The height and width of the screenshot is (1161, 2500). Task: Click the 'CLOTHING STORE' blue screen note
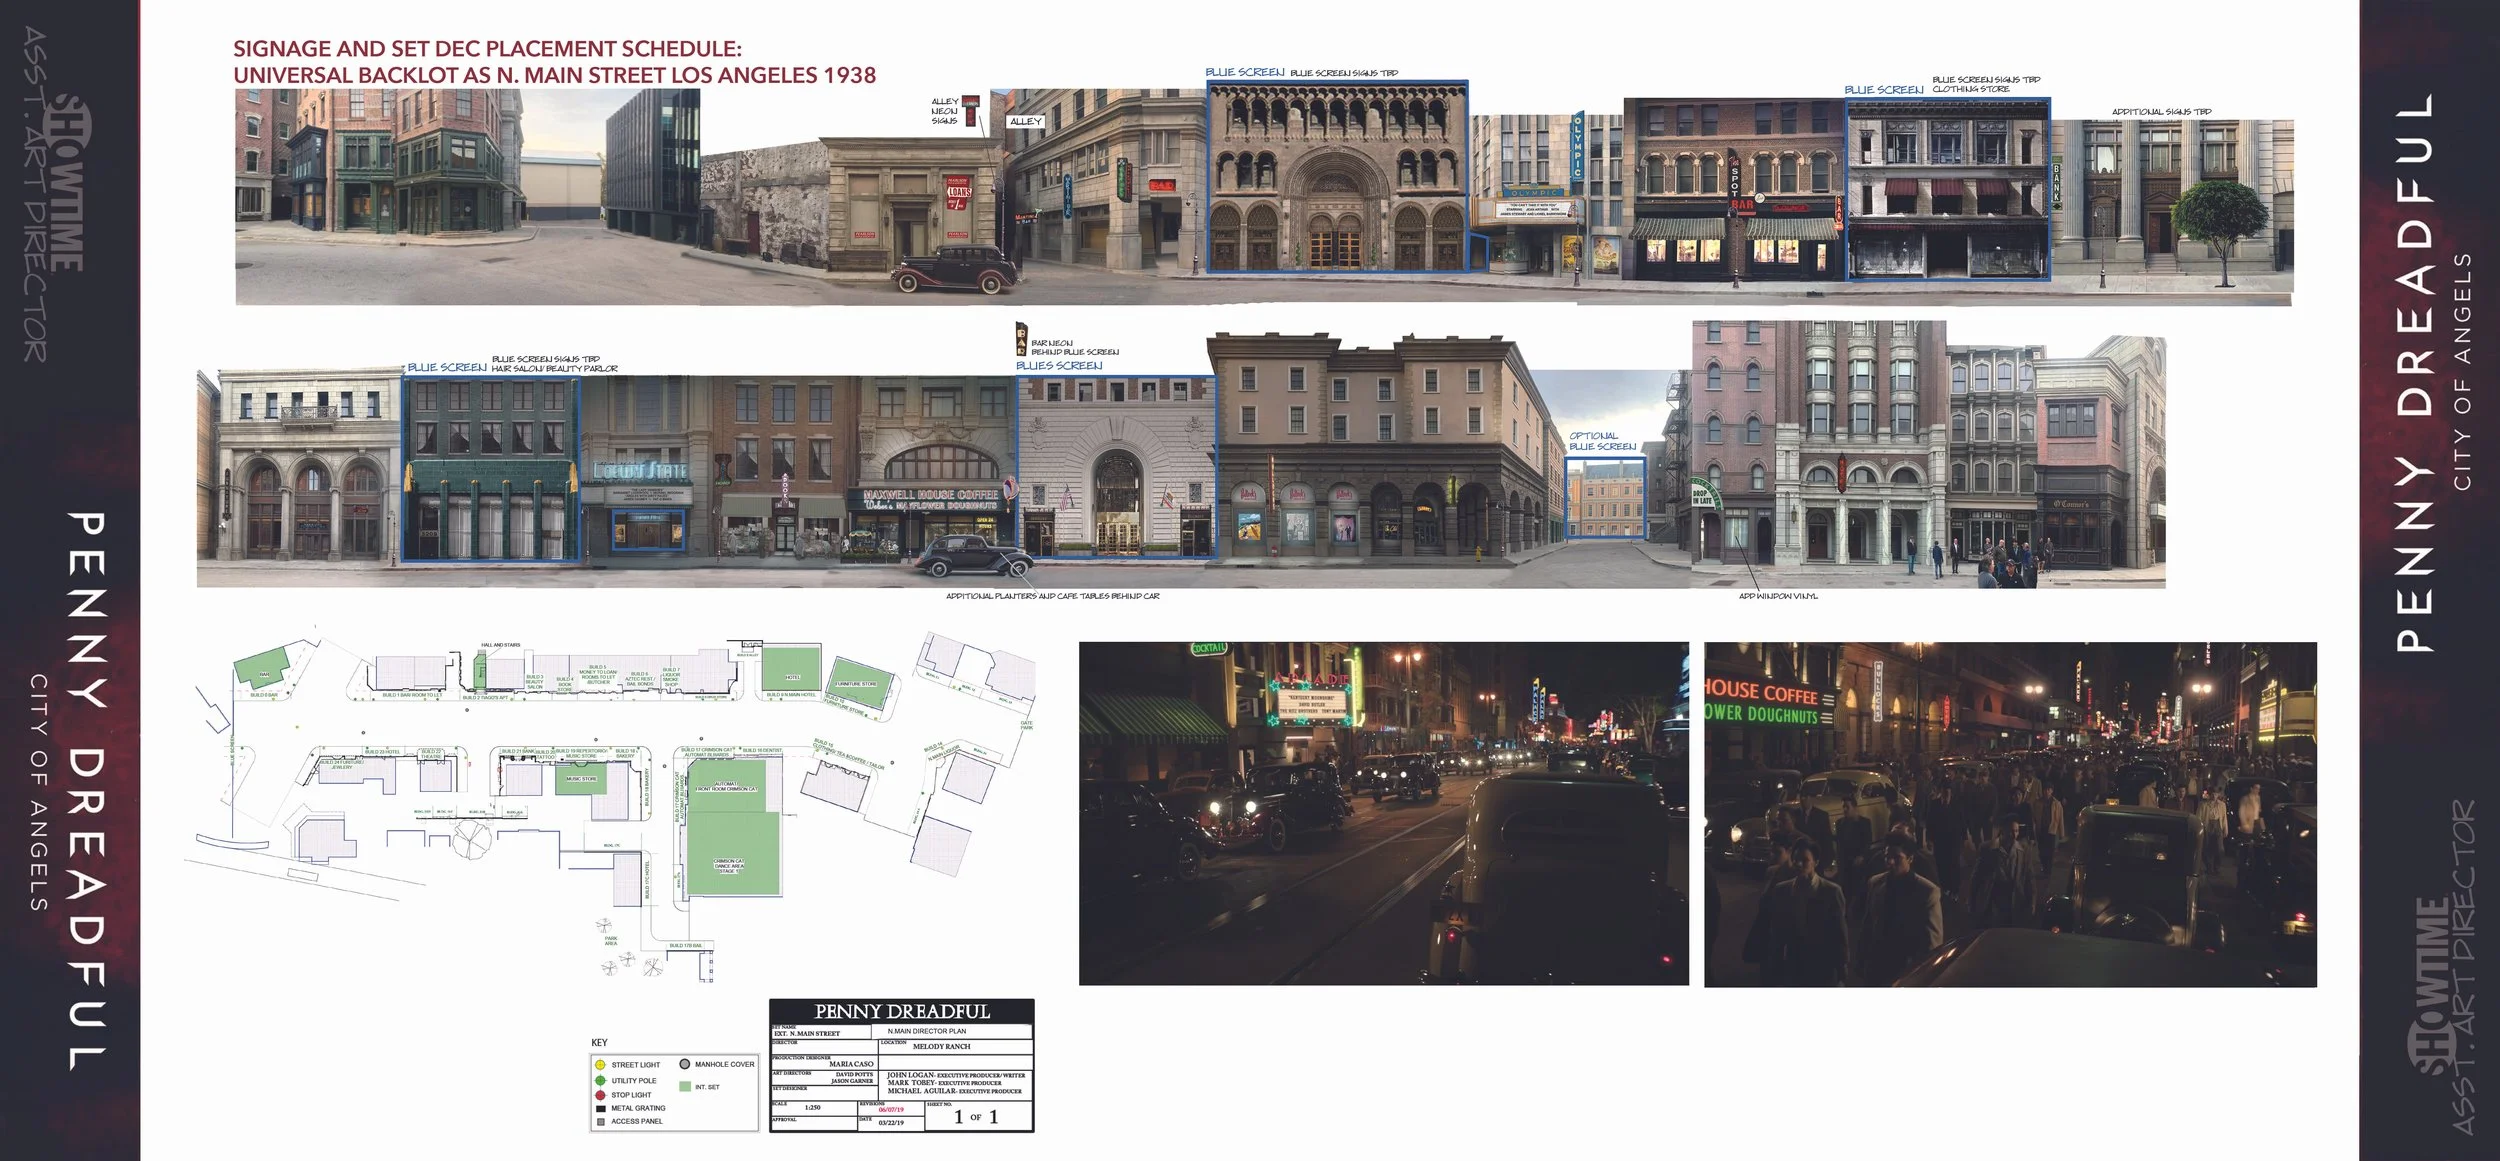1971,89
